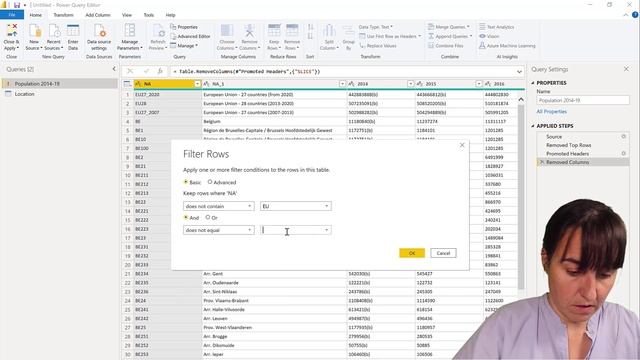Open the 2014 column filter dropdown
Image resolution: width=640 pixels, height=360 pixels.
tap(411, 84)
